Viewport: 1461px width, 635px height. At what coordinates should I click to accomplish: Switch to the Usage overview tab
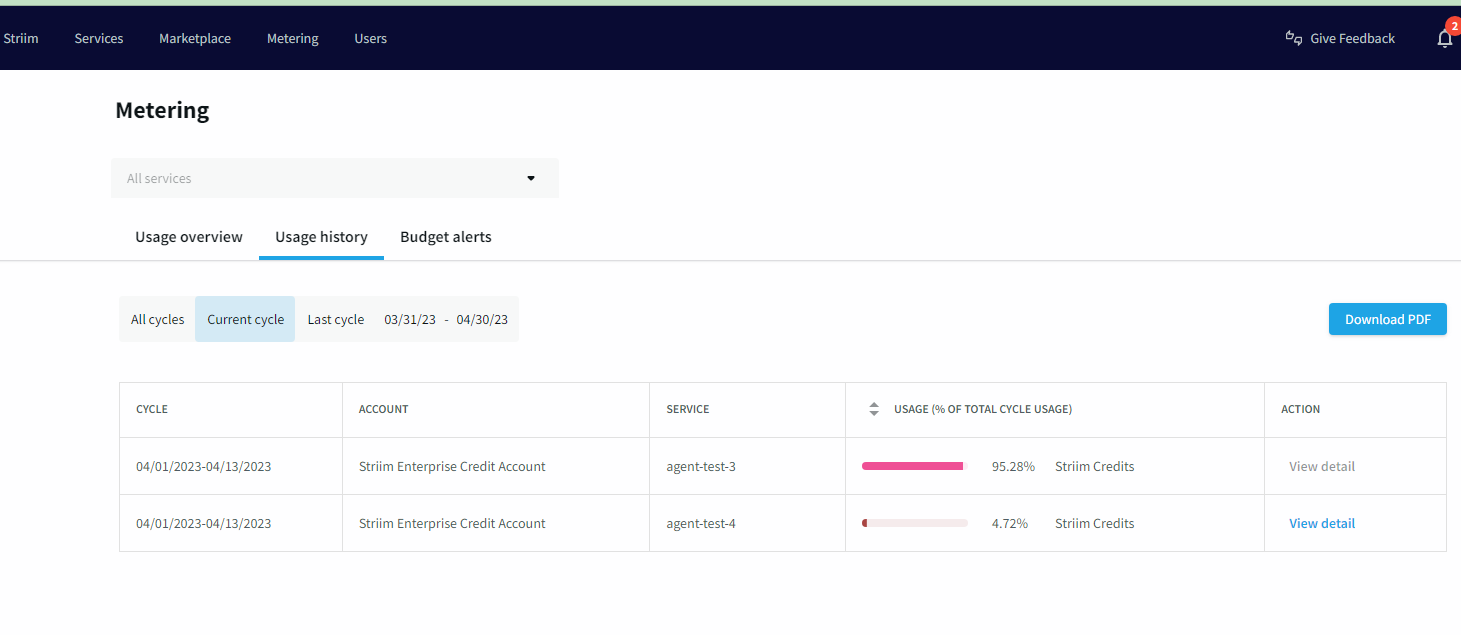point(189,237)
